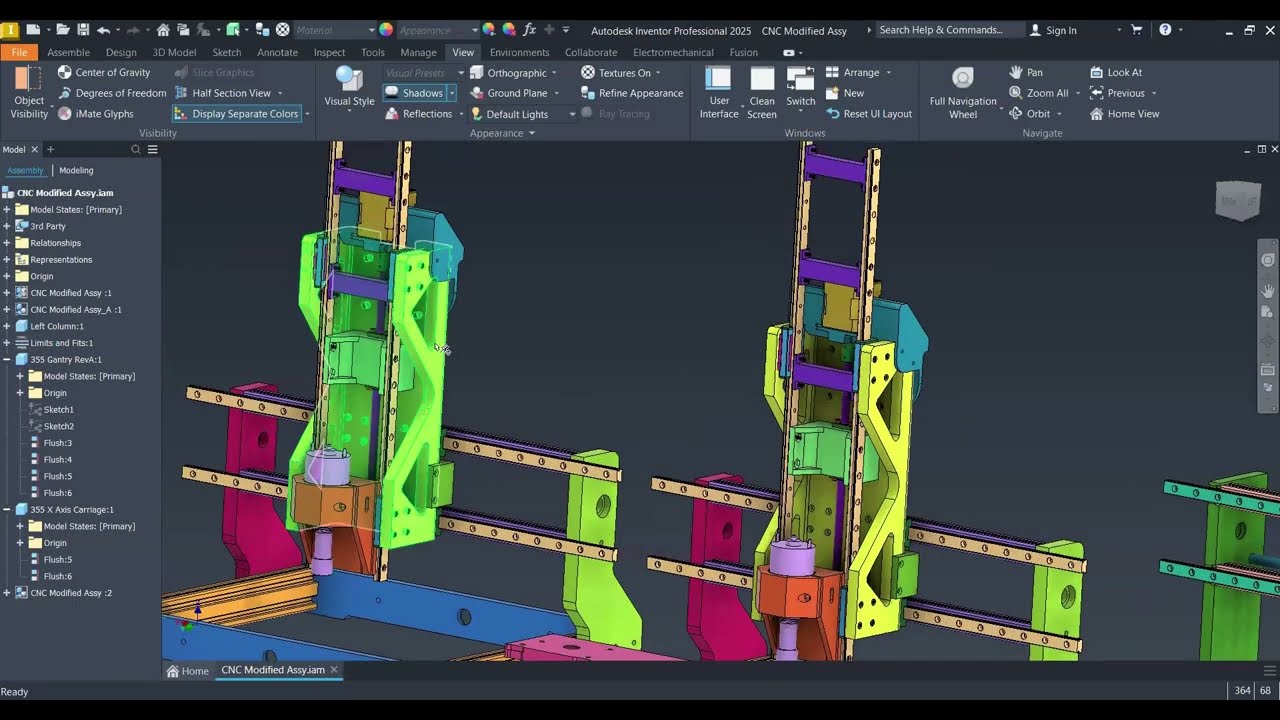Click the Reset UI Layout button
This screenshot has height=720, width=1280.
click(868, 114)
